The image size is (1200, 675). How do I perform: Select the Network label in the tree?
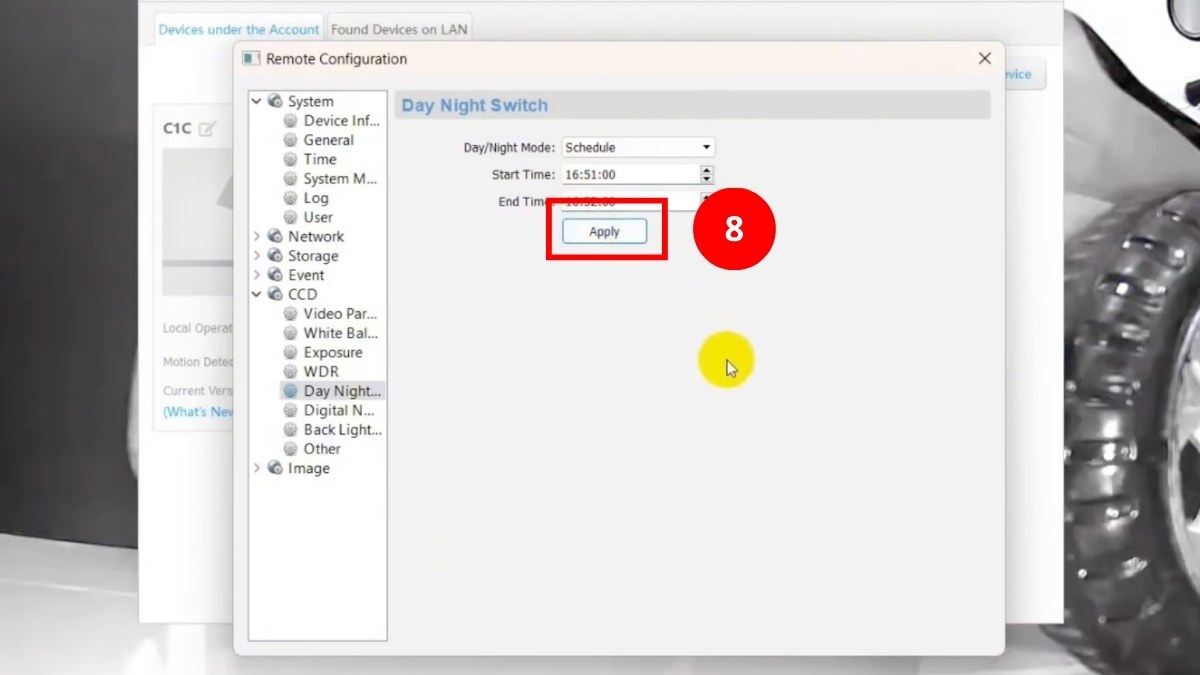coord(316,237)
